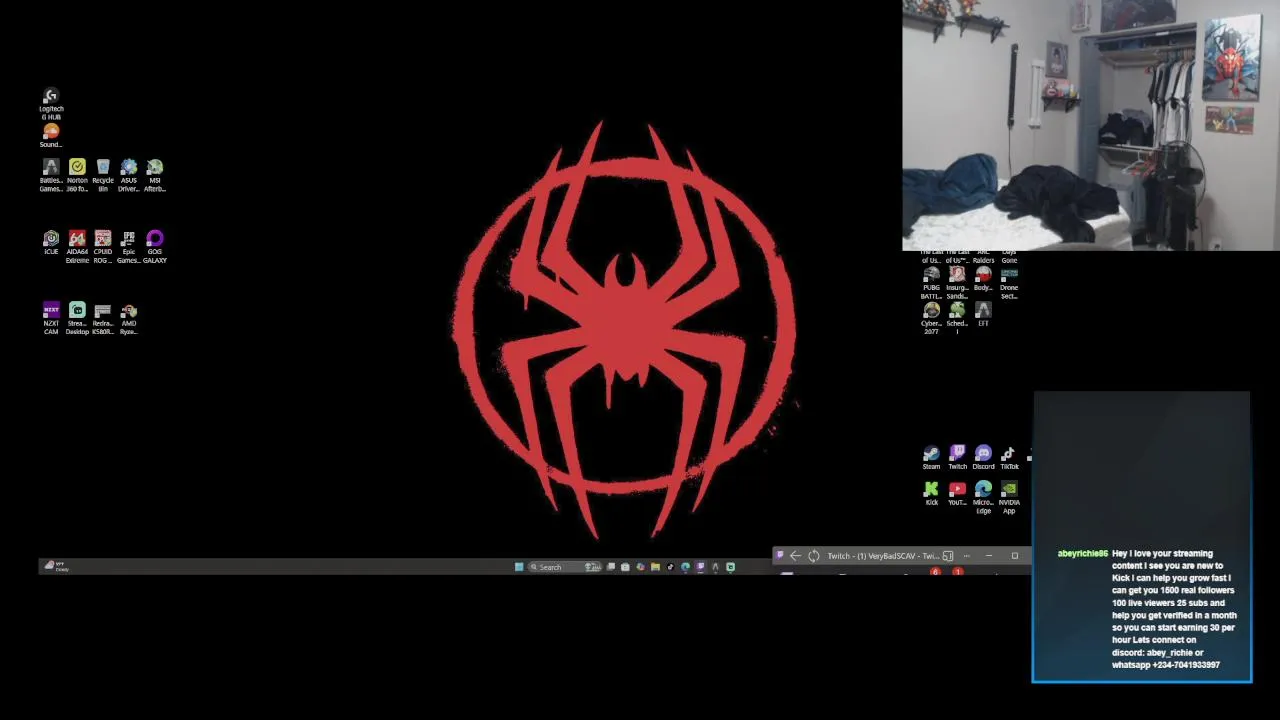This screenshot has width=1280, height=720.
Task: Launch the YouTube desktop shortcut
Action: [x=957, y=494]
